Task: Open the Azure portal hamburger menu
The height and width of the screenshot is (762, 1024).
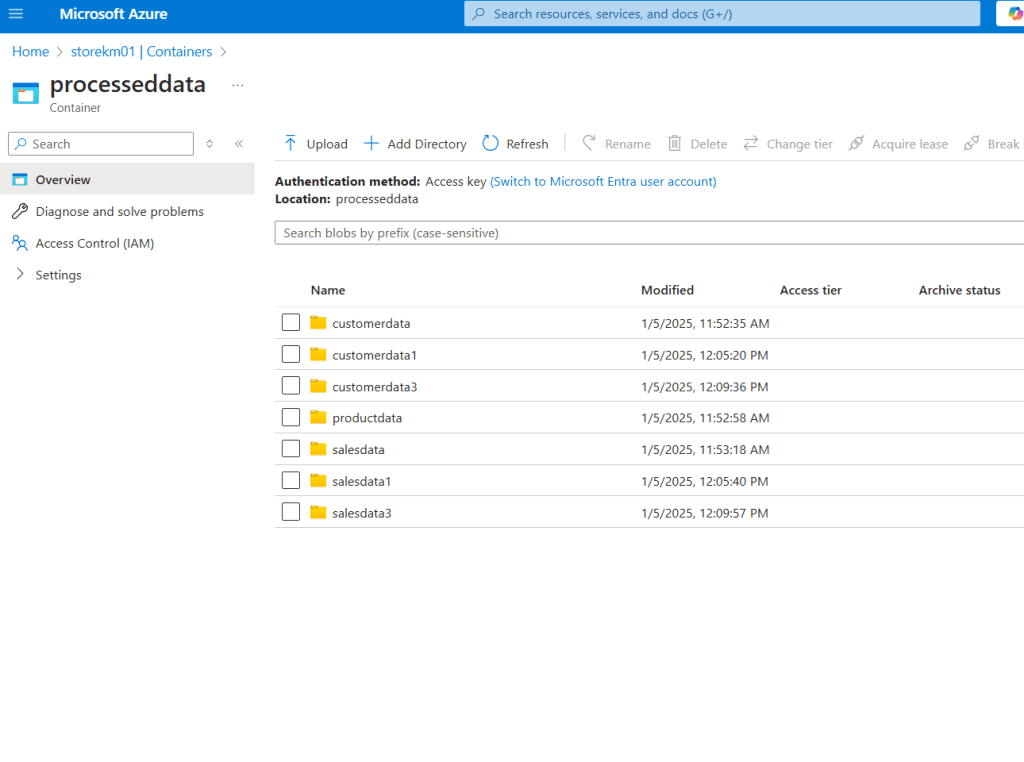Action: click(x=16, y=14)
